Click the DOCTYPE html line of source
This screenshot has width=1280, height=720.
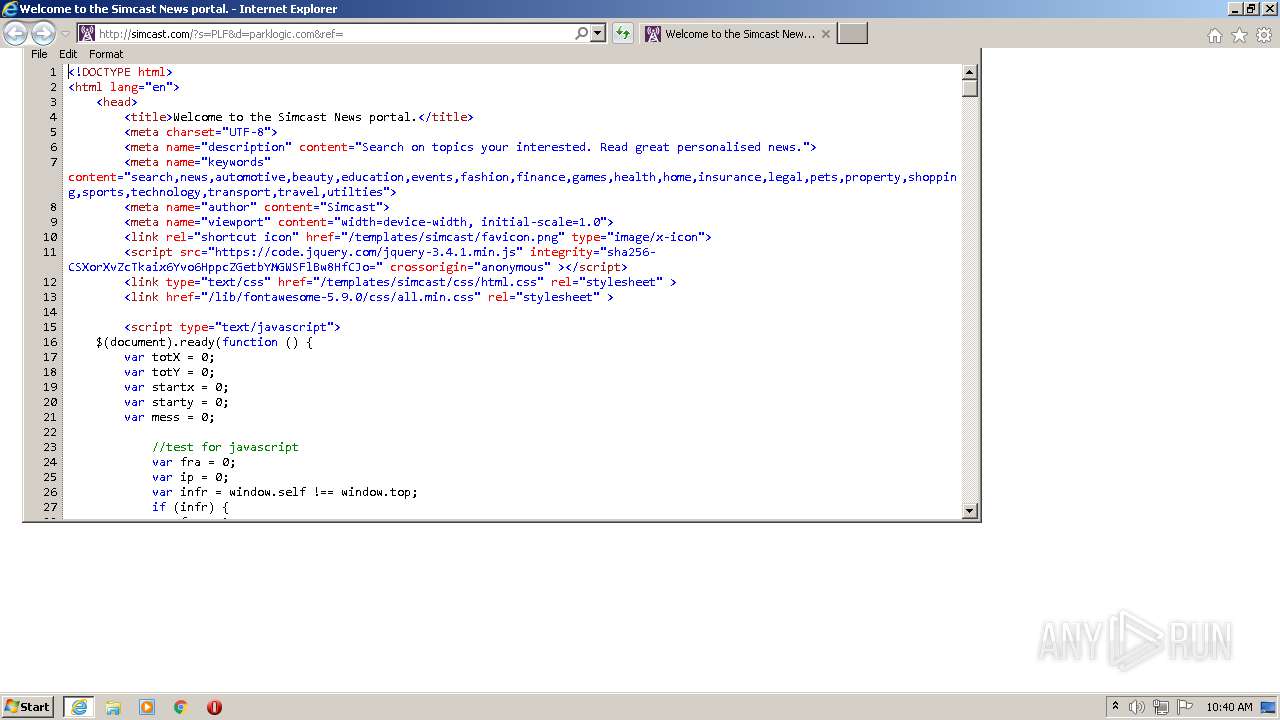120,72
